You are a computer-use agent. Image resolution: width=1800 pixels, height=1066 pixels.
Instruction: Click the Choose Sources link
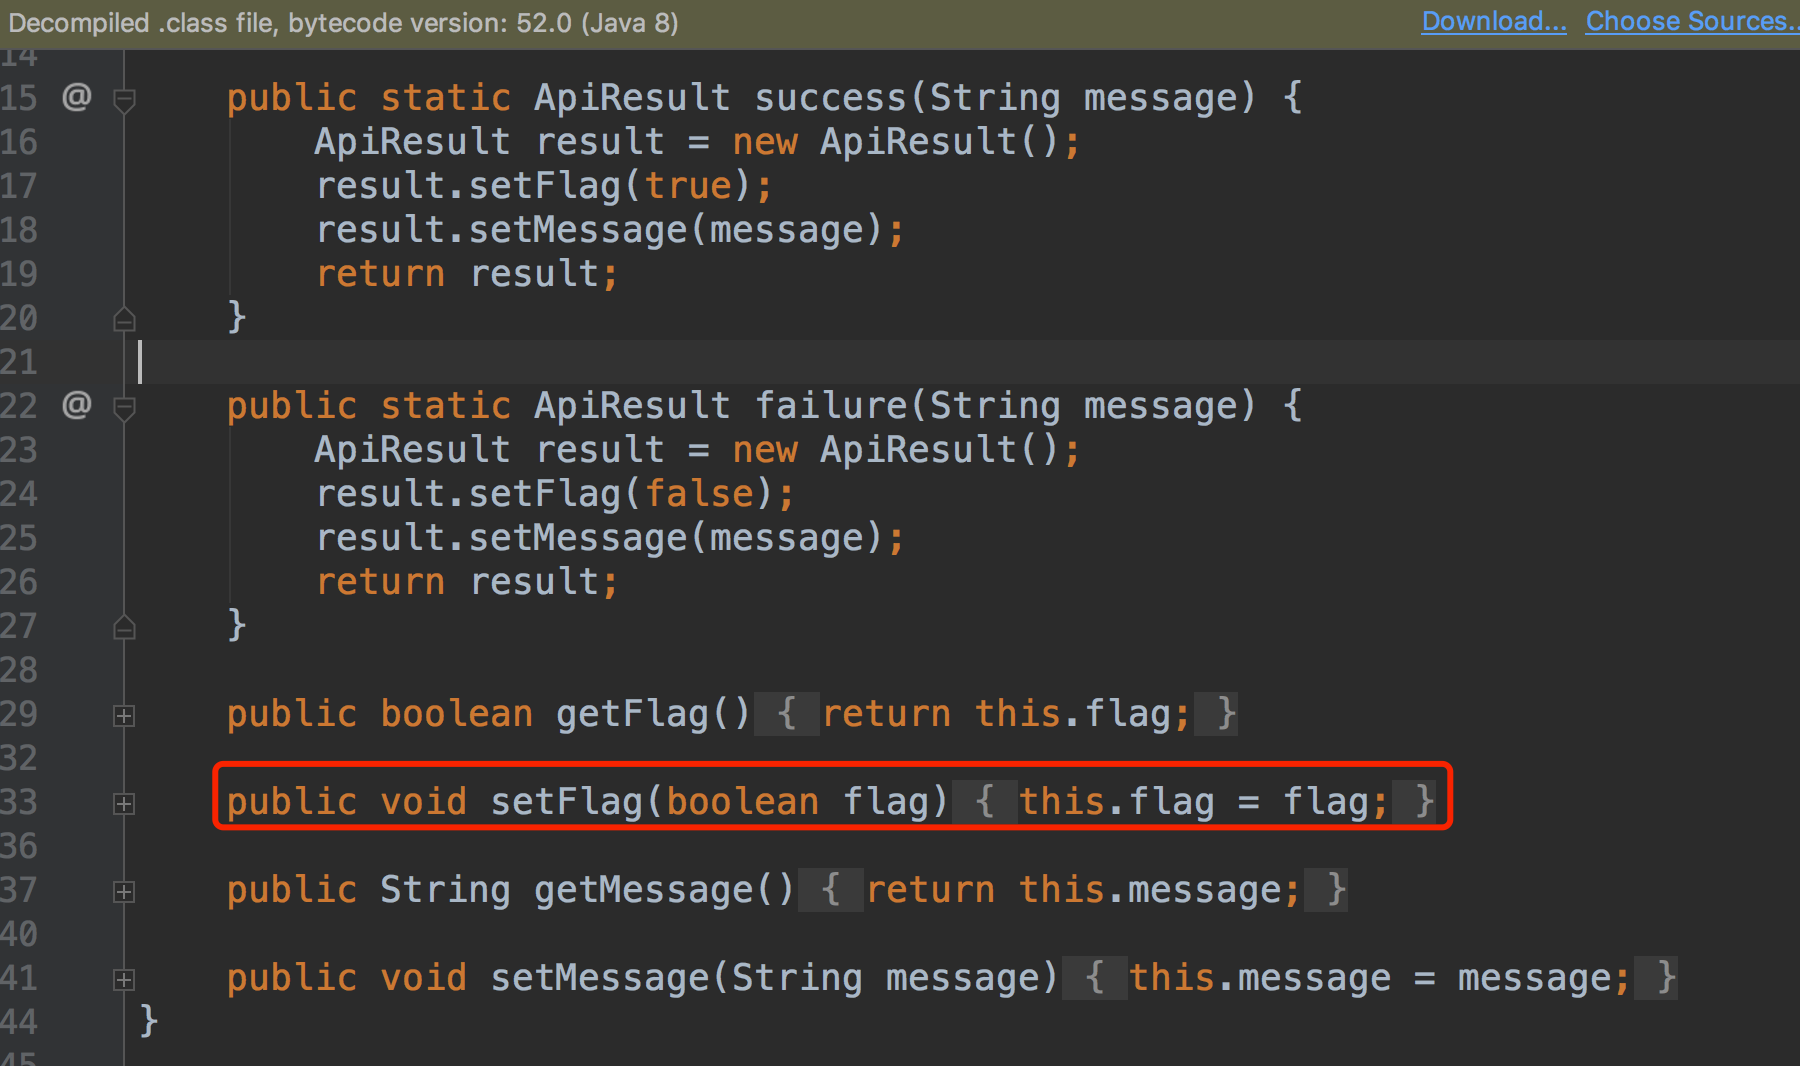[x=1692, y=21]
